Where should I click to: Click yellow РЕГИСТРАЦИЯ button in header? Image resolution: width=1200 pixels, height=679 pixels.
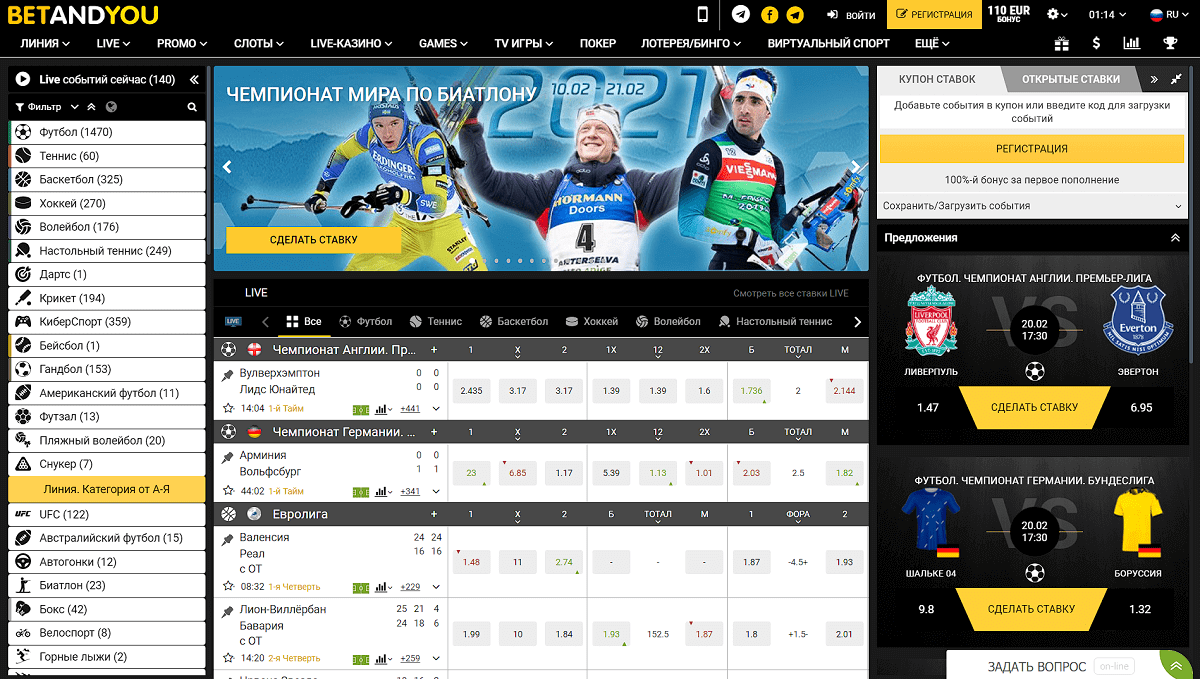(934, 15)
